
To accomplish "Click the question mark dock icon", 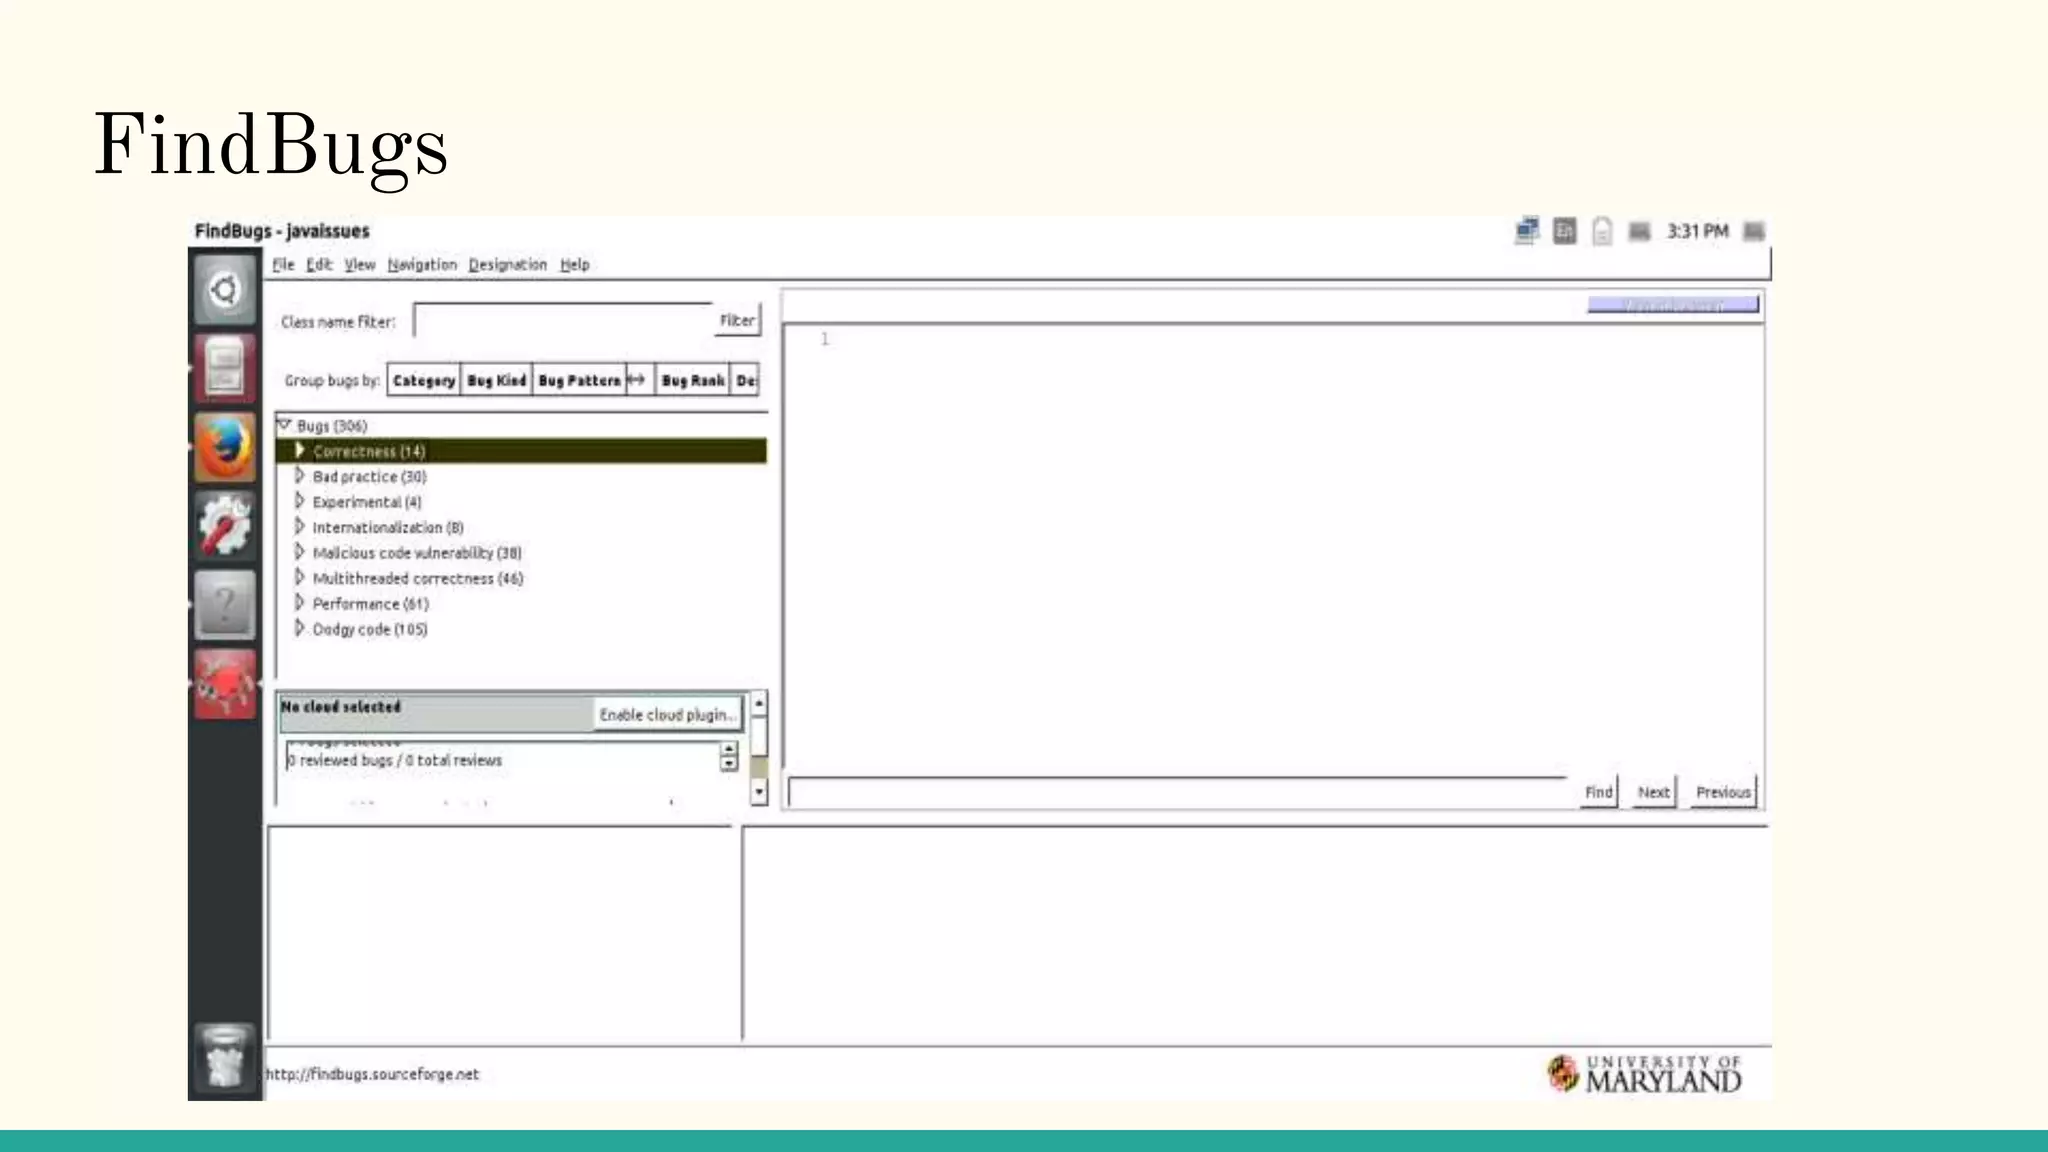I will point(225,605).
